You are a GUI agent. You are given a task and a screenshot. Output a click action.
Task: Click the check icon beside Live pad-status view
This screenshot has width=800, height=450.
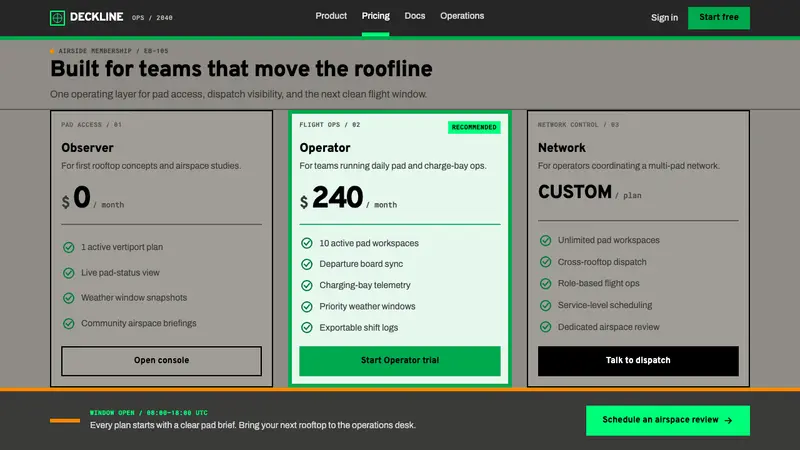tap(68, 273)
